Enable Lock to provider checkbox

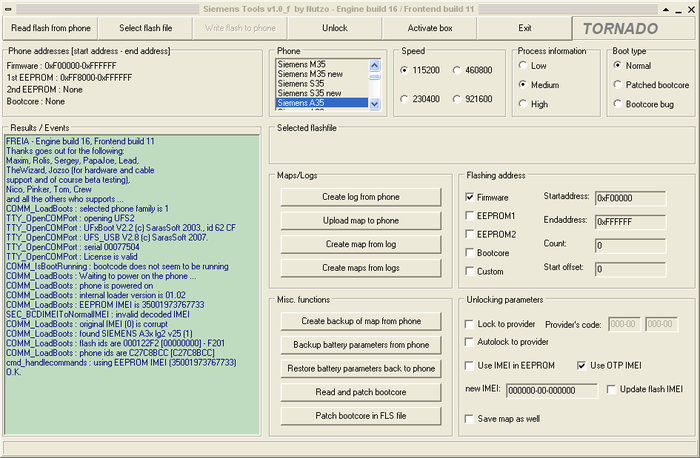[469, 324]
